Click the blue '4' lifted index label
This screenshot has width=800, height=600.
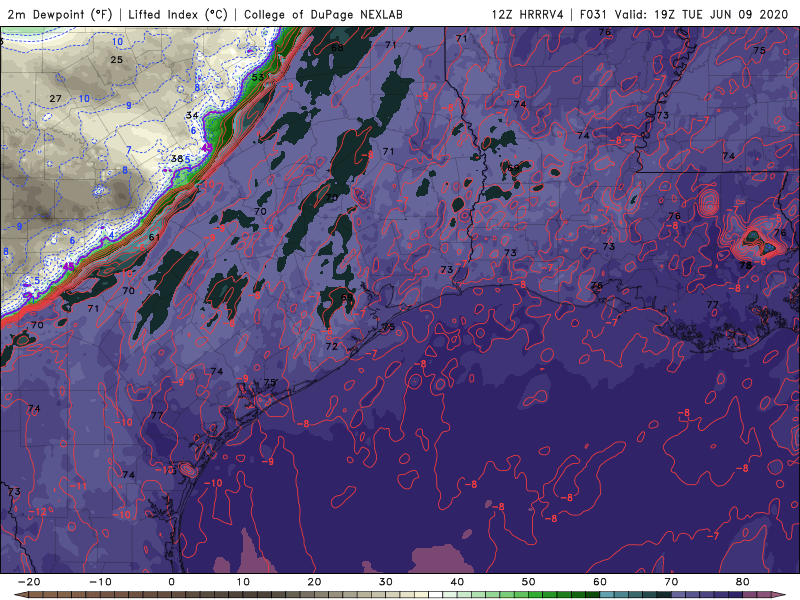click(111, 235)
